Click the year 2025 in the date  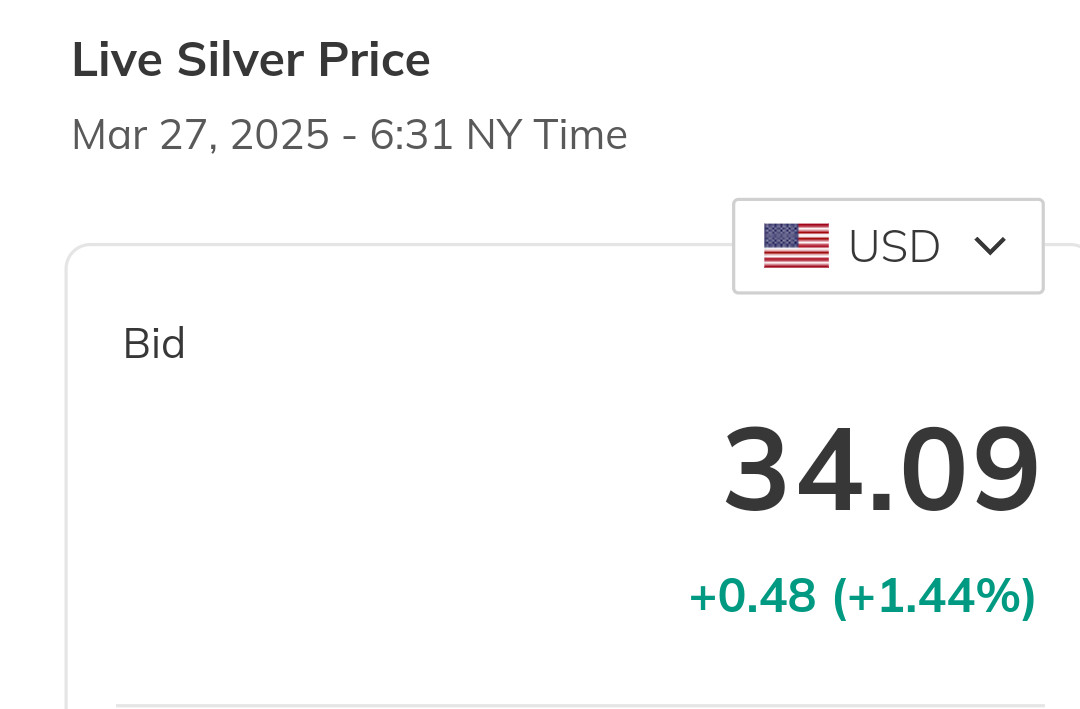[x=279, y=135]
